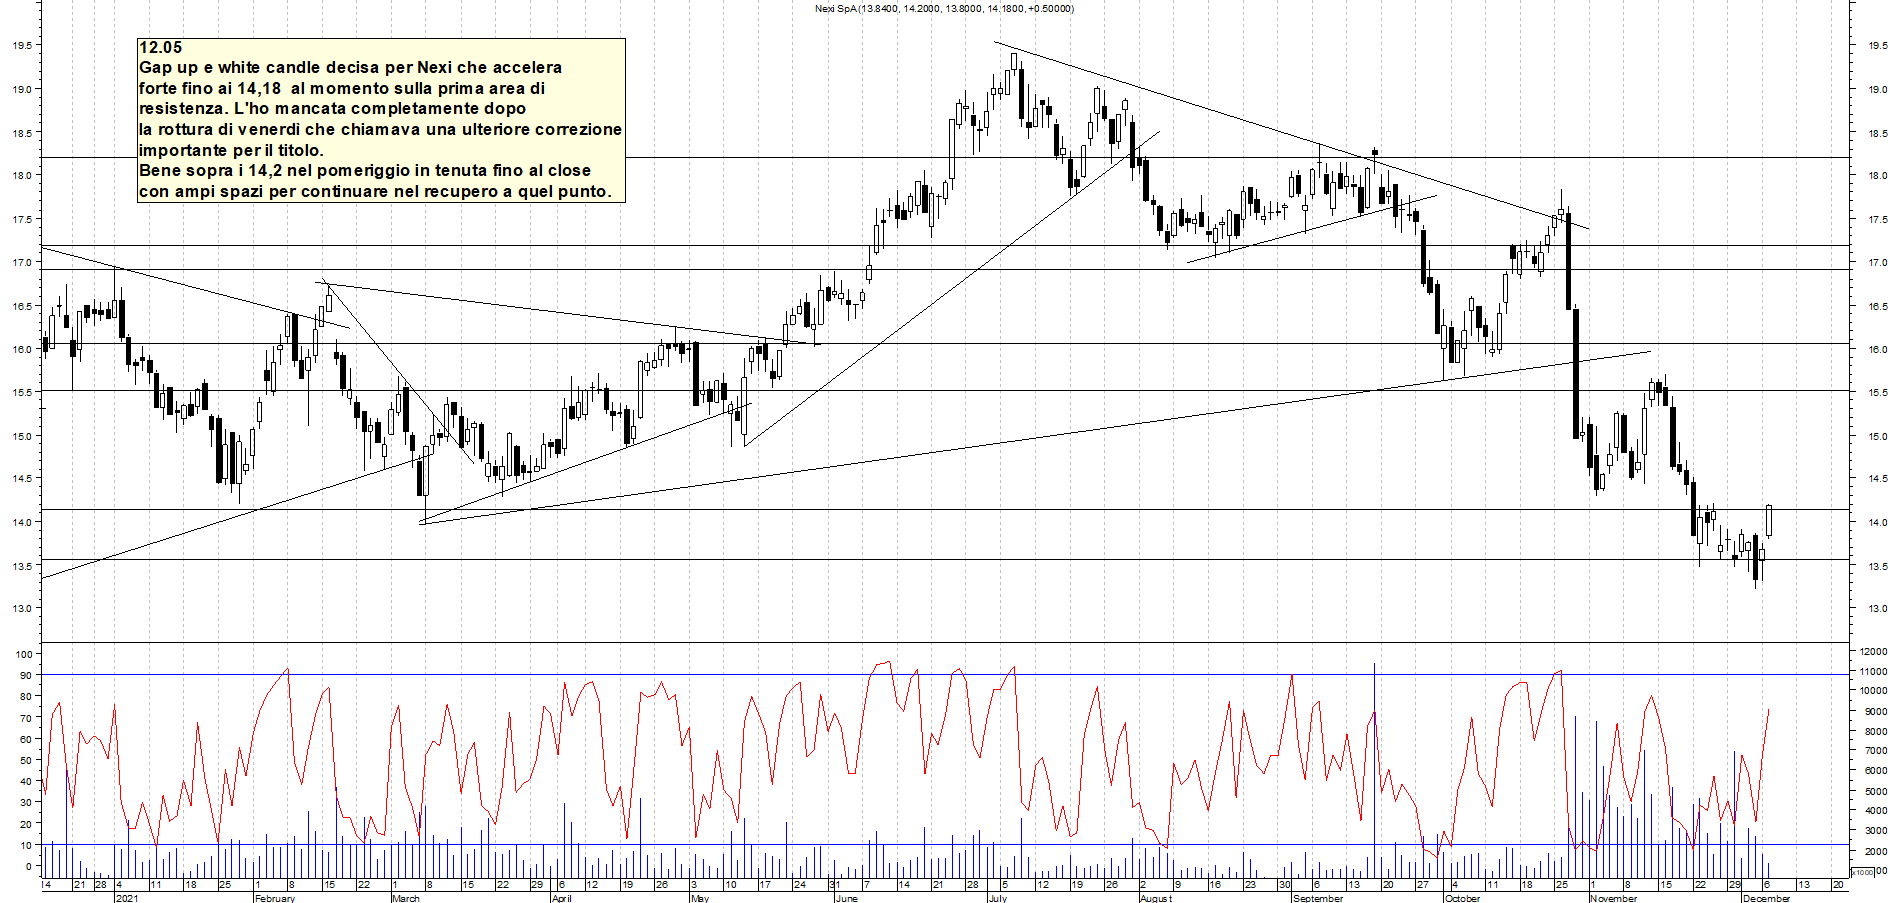Click the 'October' month label
The width and height of the screenshot is (1890, 903).
tap(1462, 898)
